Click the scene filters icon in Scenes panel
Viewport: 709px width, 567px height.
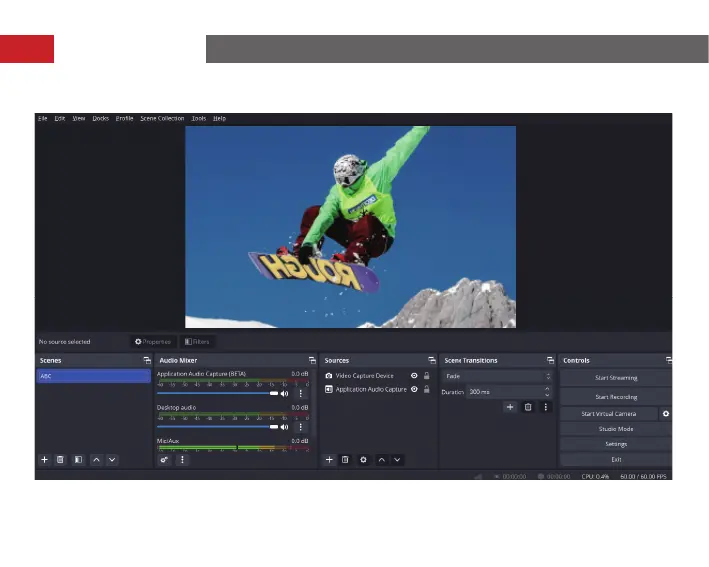(x=77, y=459)
